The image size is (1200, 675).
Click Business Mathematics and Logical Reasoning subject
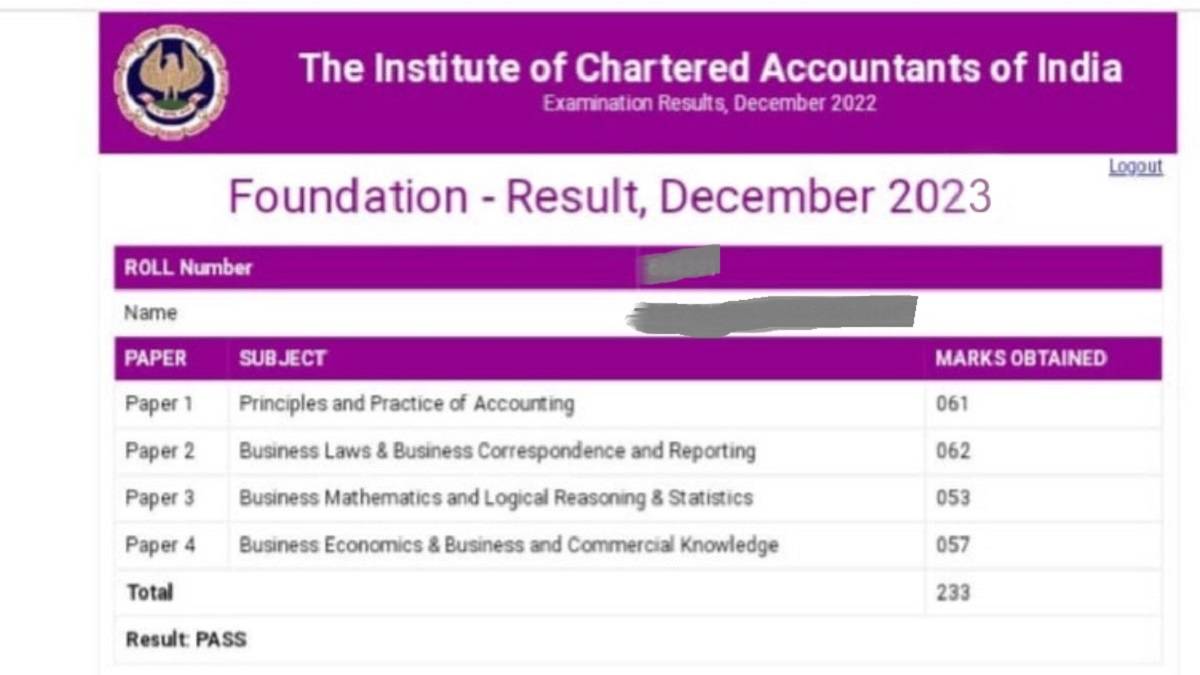coord(494,498)
